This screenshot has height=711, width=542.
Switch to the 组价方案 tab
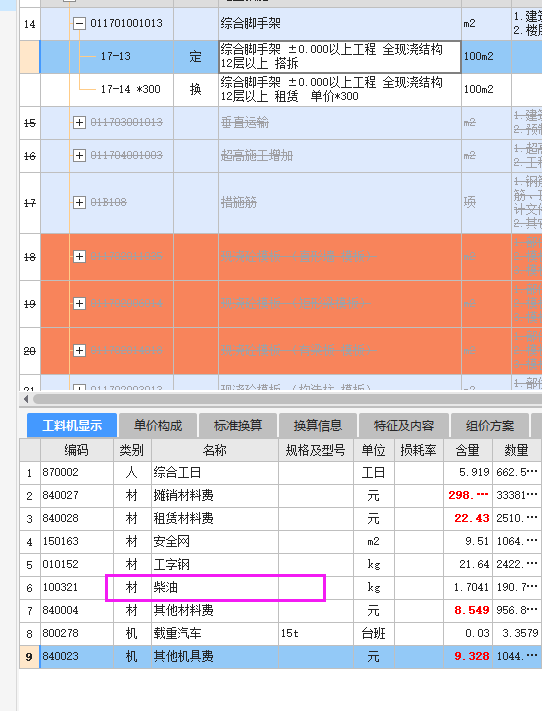490,425
